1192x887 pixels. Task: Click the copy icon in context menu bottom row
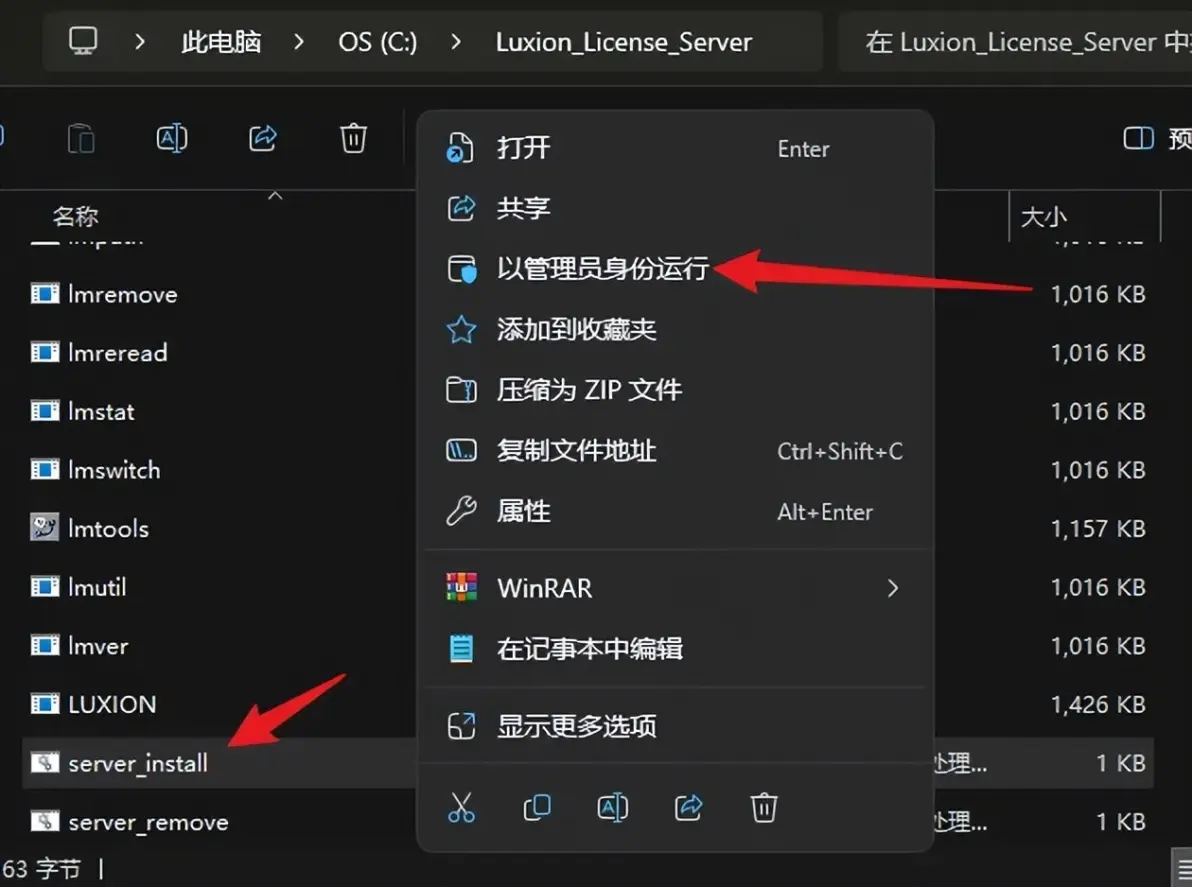click(x=537, y=807)
